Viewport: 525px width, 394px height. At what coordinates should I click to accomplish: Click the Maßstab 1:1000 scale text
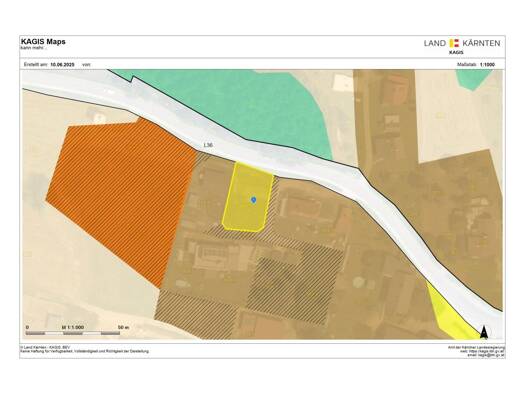(x=476, y=65)
